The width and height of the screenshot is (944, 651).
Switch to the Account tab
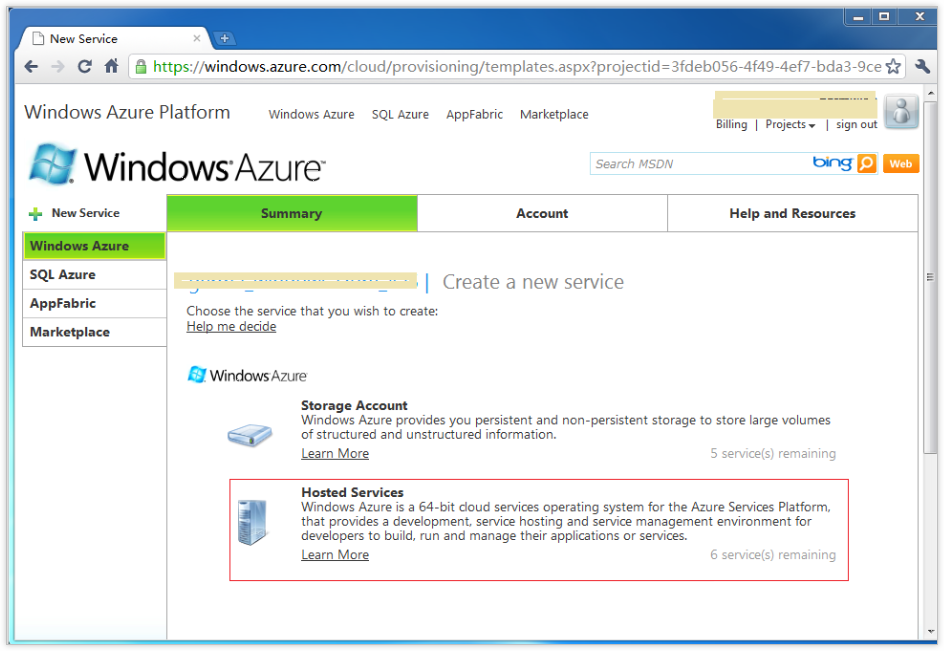tap(542, 213)
